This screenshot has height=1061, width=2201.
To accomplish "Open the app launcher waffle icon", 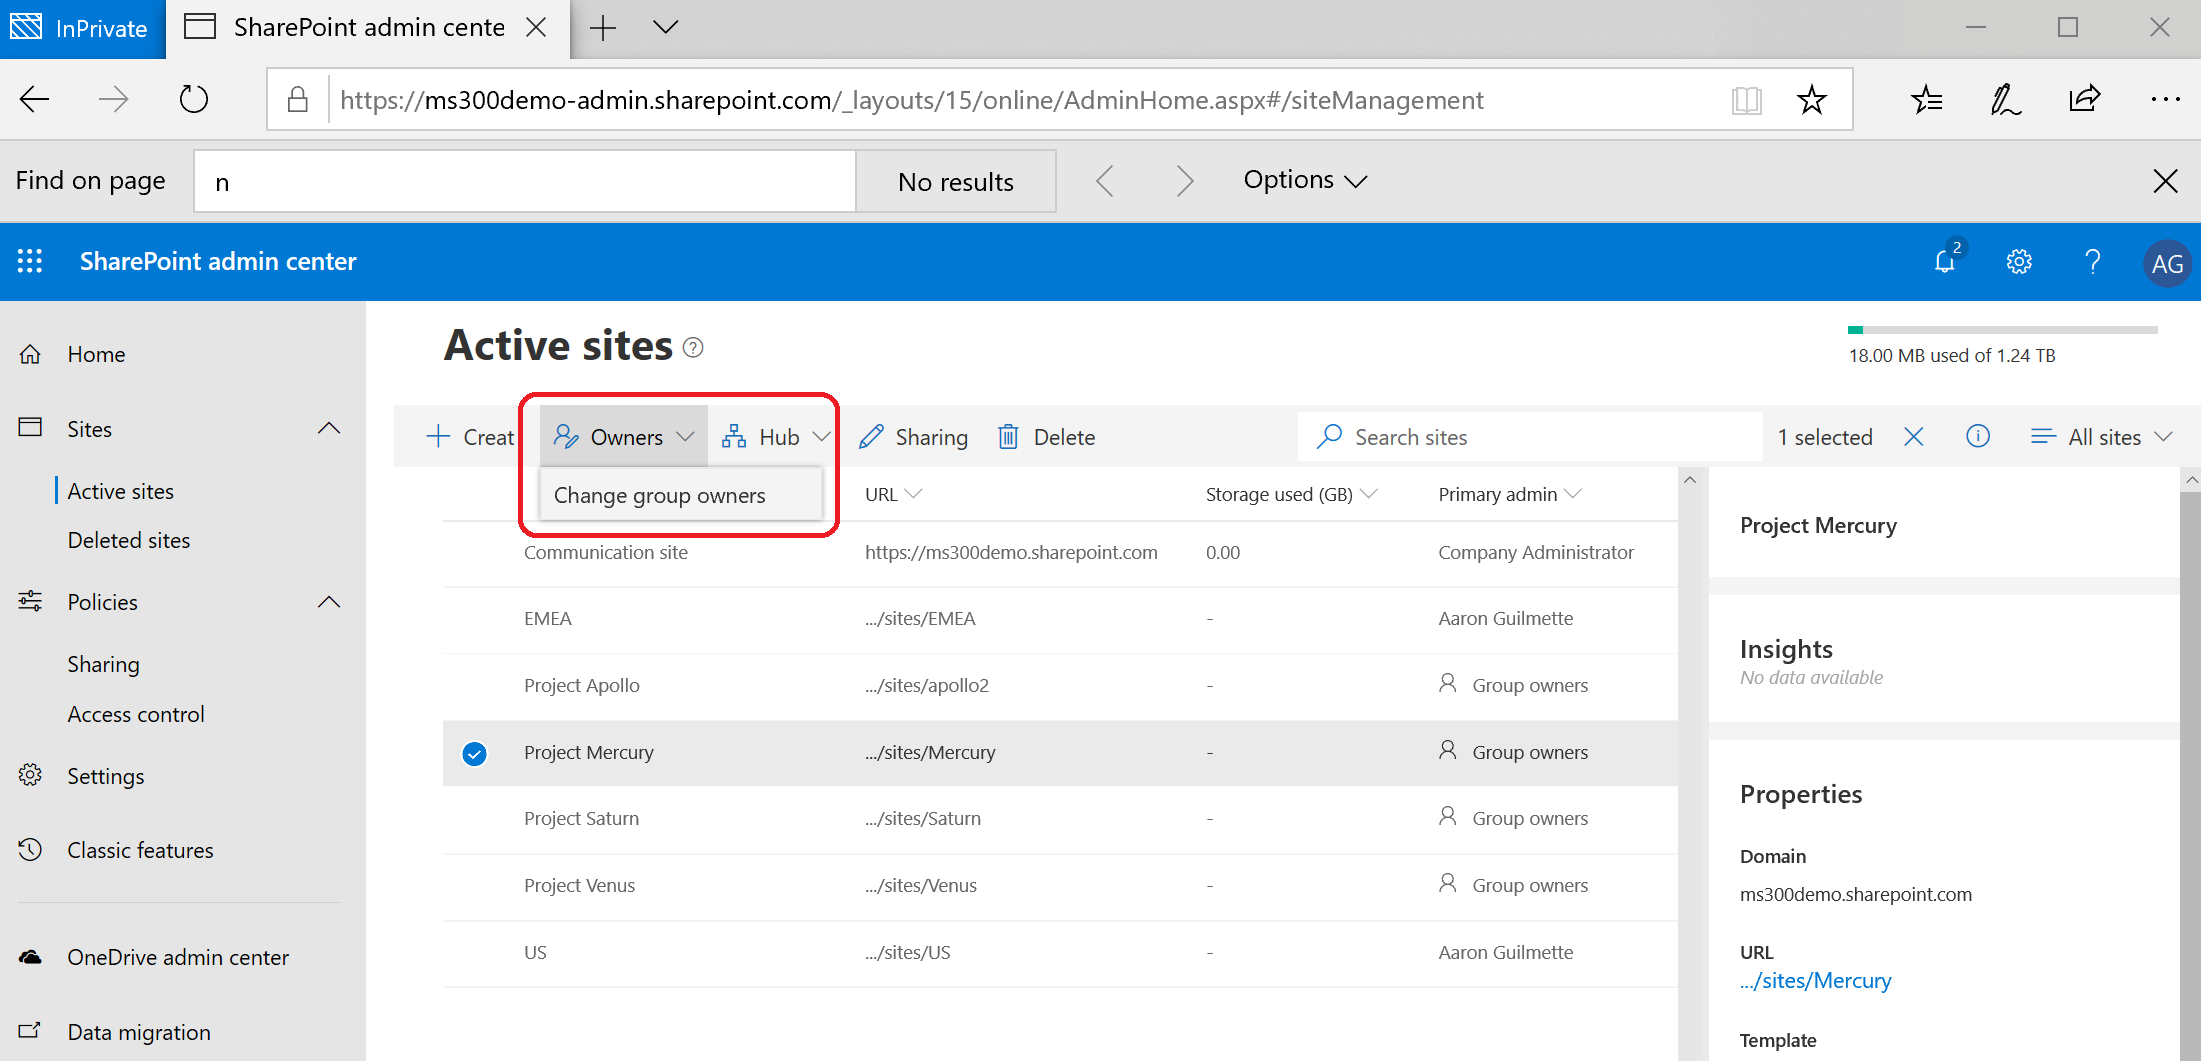I will click(30, 261).
